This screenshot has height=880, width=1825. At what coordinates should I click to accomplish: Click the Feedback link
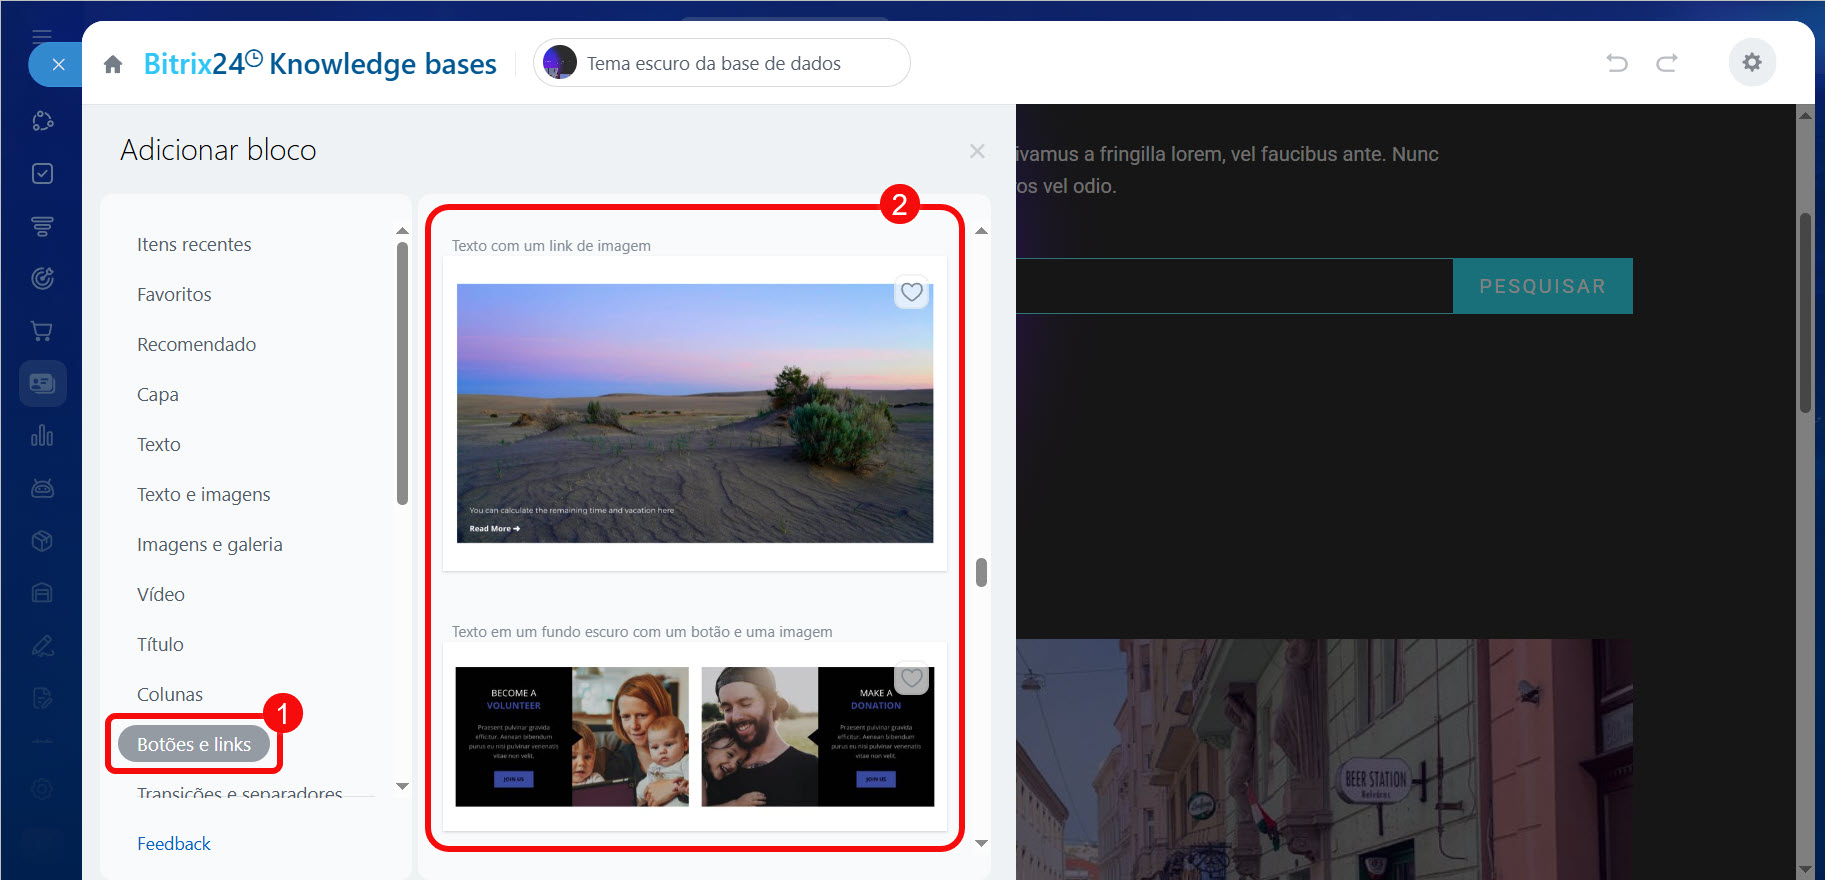(174, 844)
